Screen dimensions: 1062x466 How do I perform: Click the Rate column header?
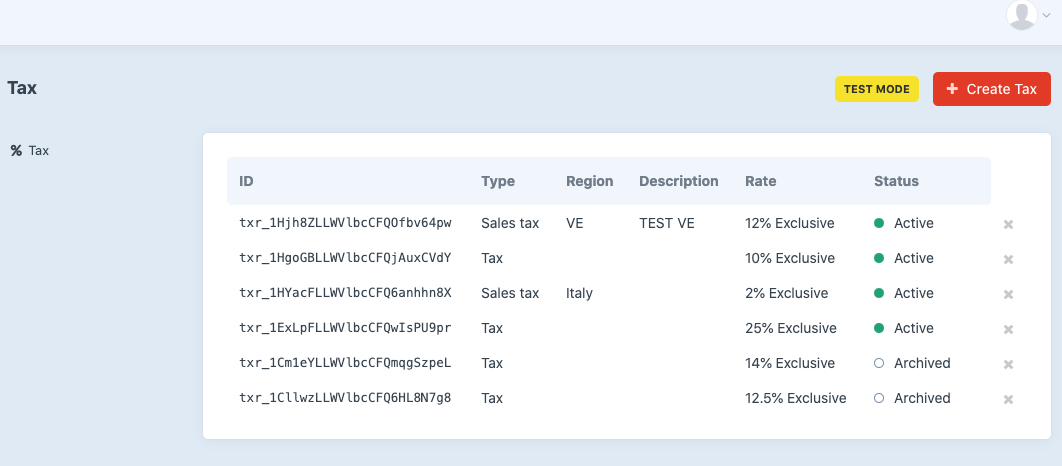761,181
